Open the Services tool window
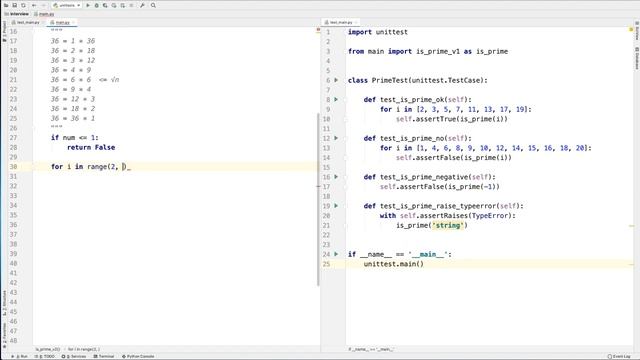The width and height of the screenshot is (640, 360). (74, 356)
